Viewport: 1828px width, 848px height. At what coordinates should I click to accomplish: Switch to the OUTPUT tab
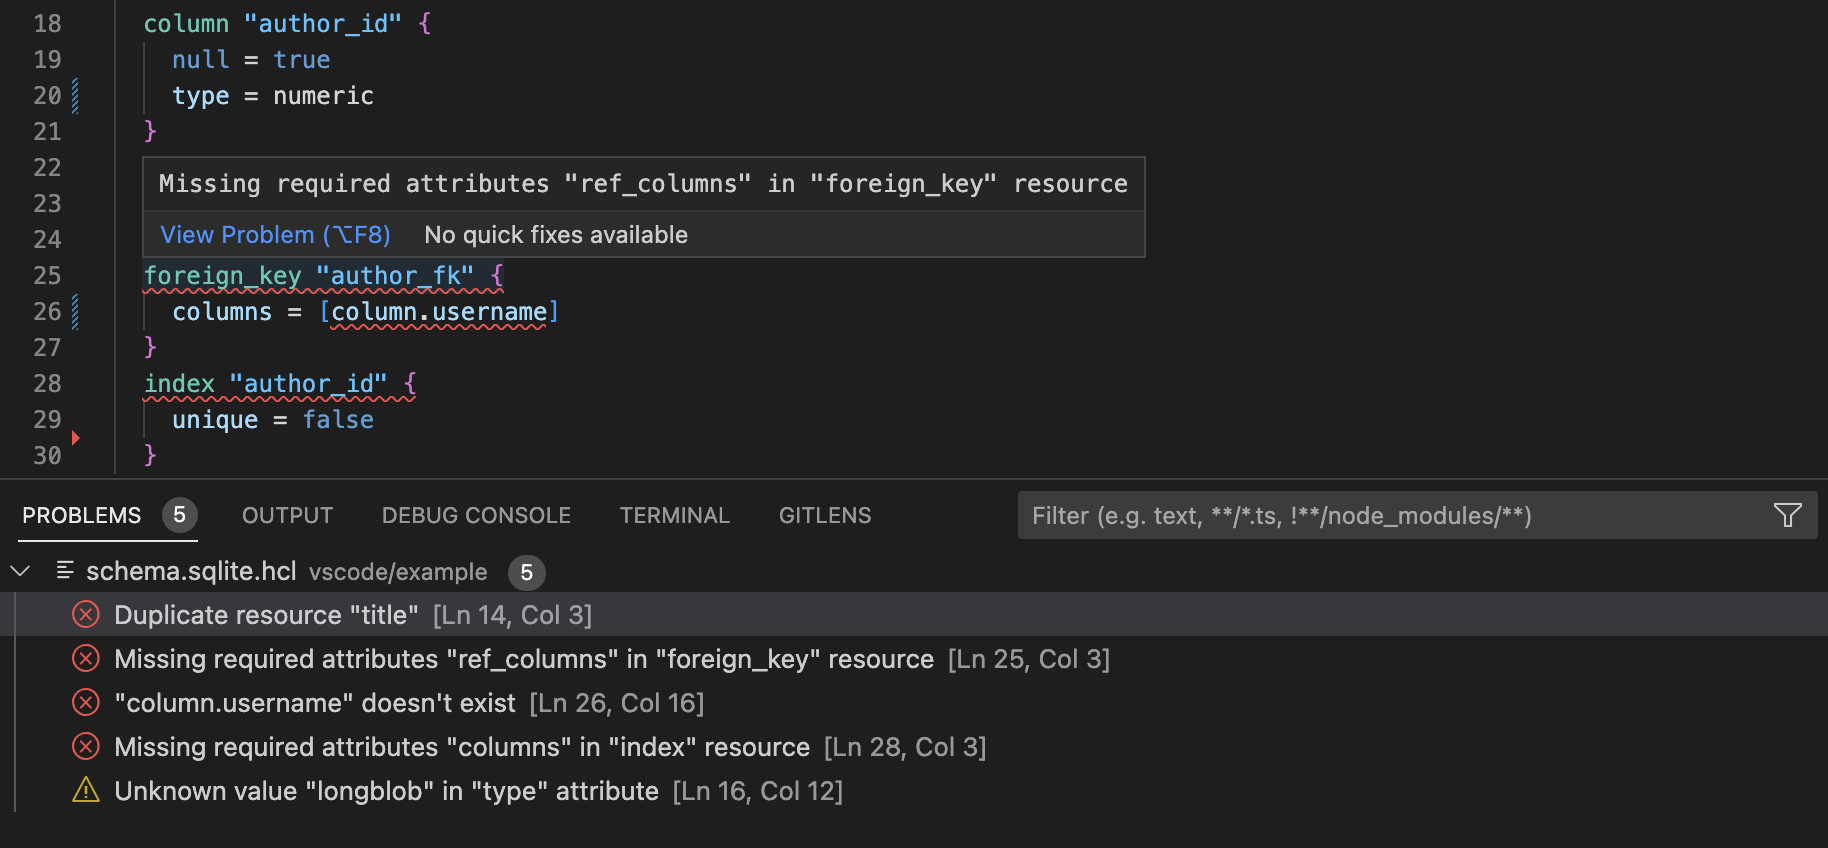pyautogui.click(x=287, y=515)
